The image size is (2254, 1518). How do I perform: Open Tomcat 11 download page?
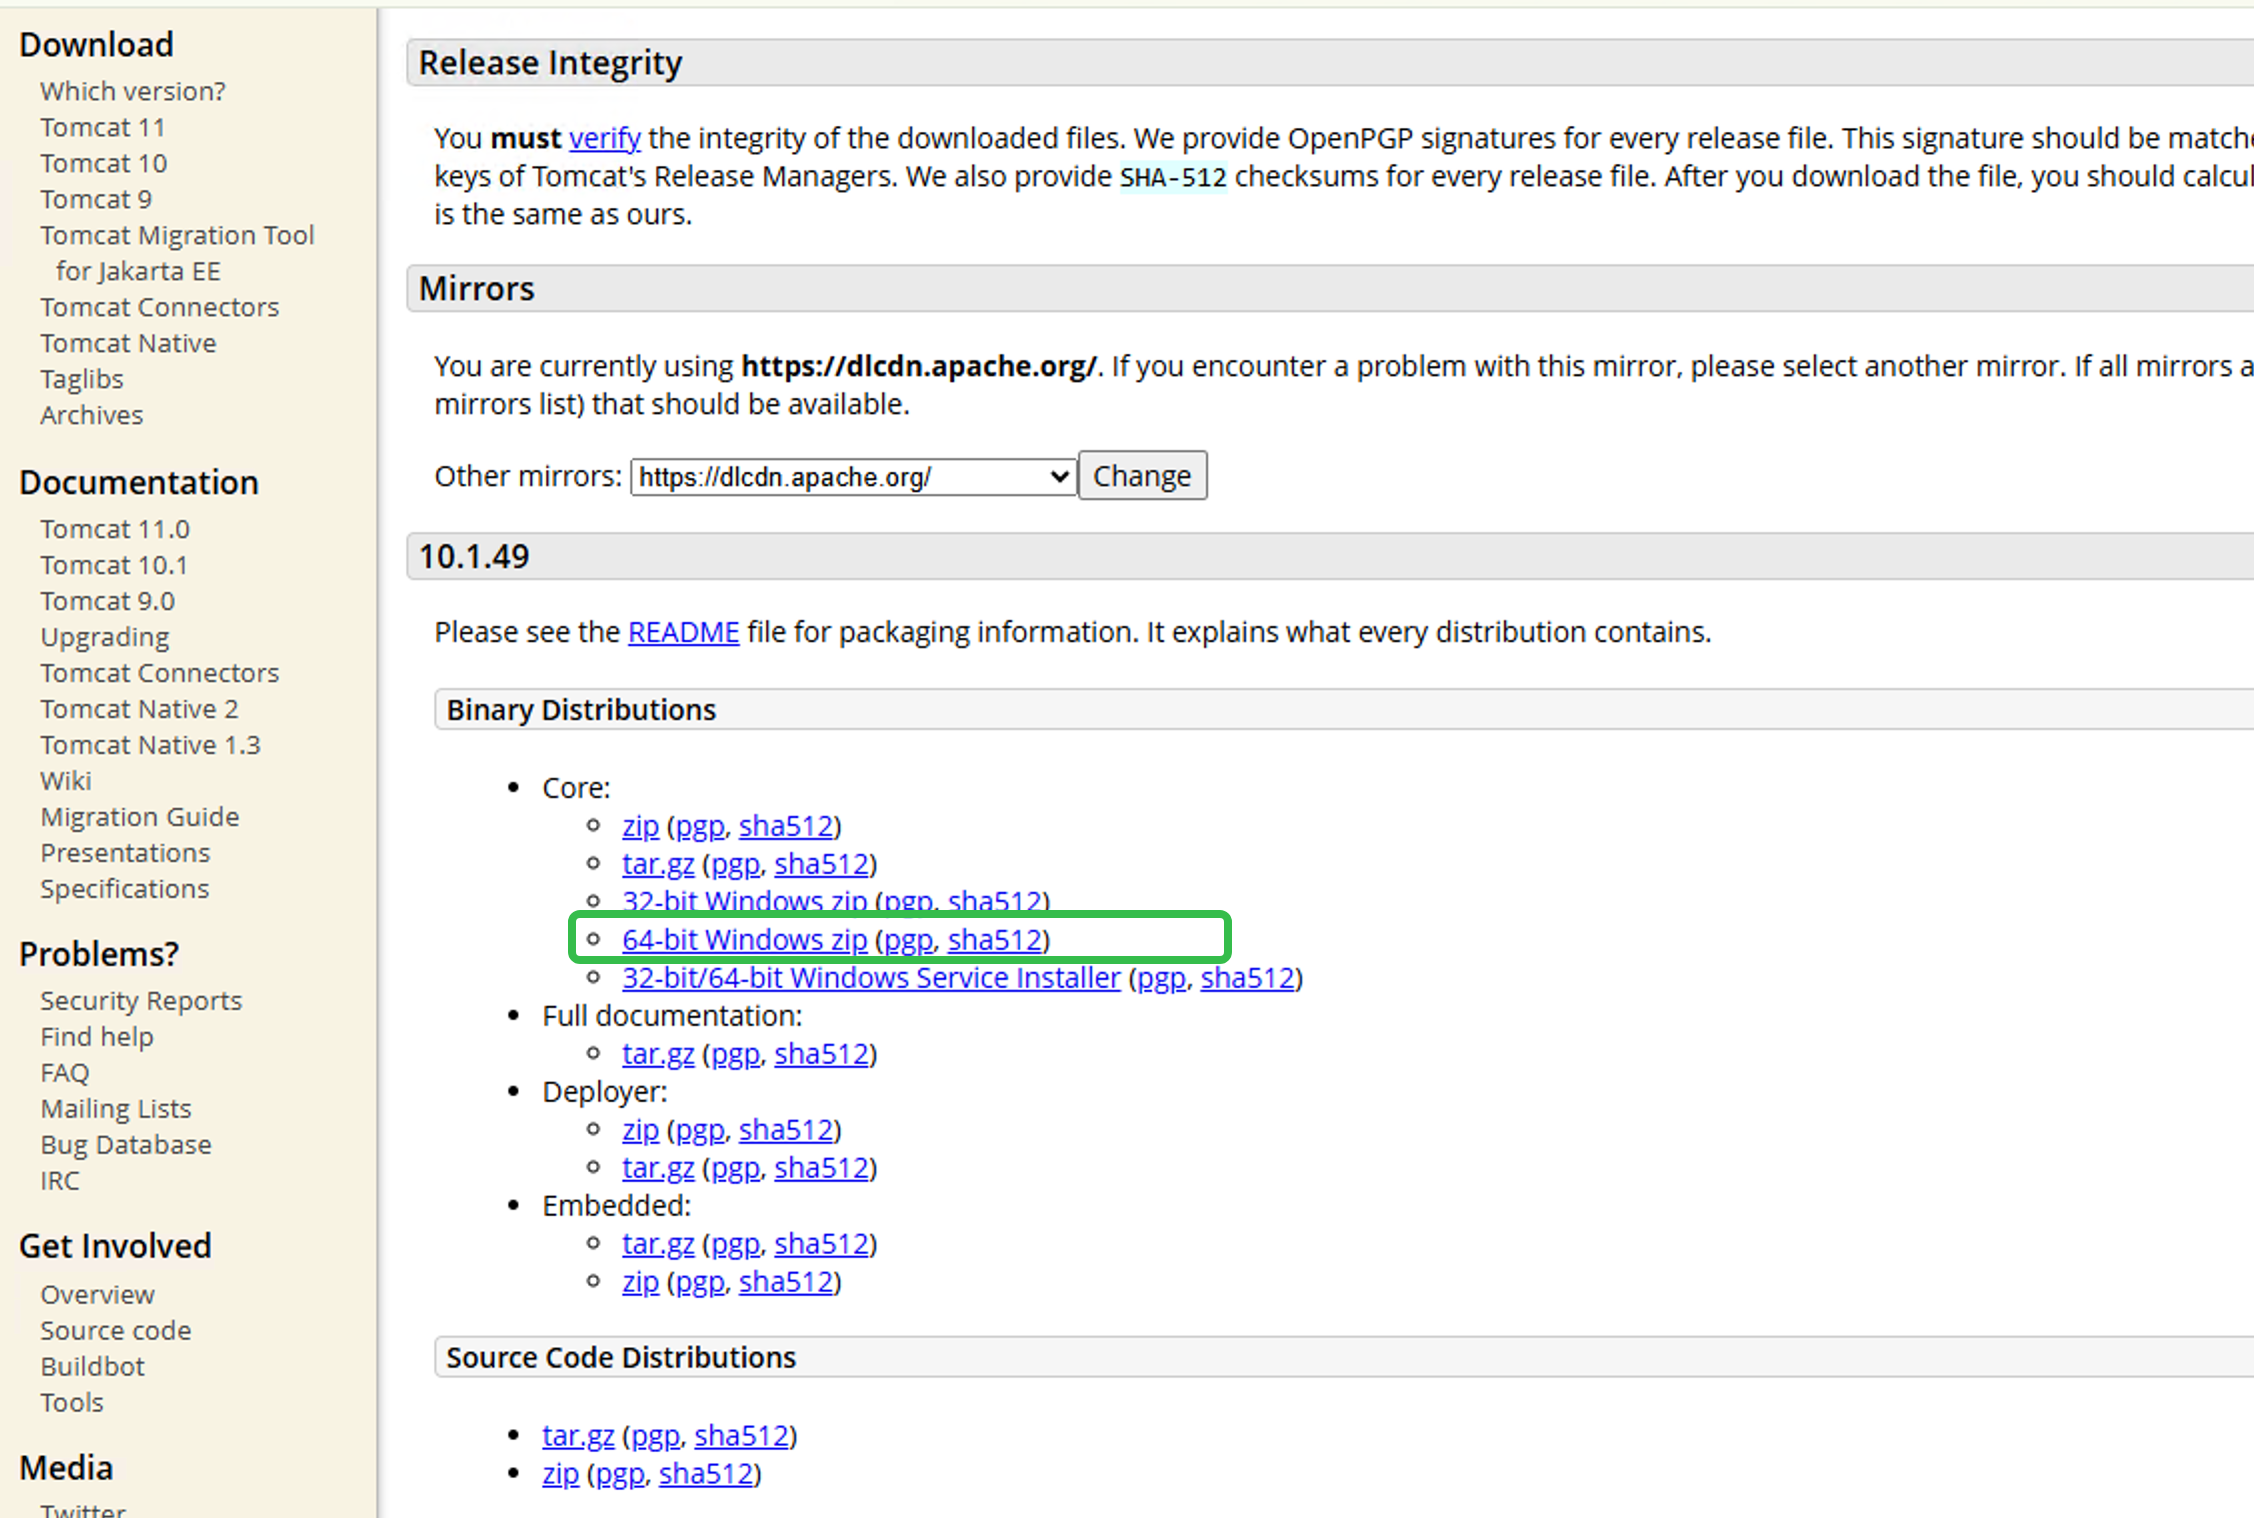click(102, 127)
